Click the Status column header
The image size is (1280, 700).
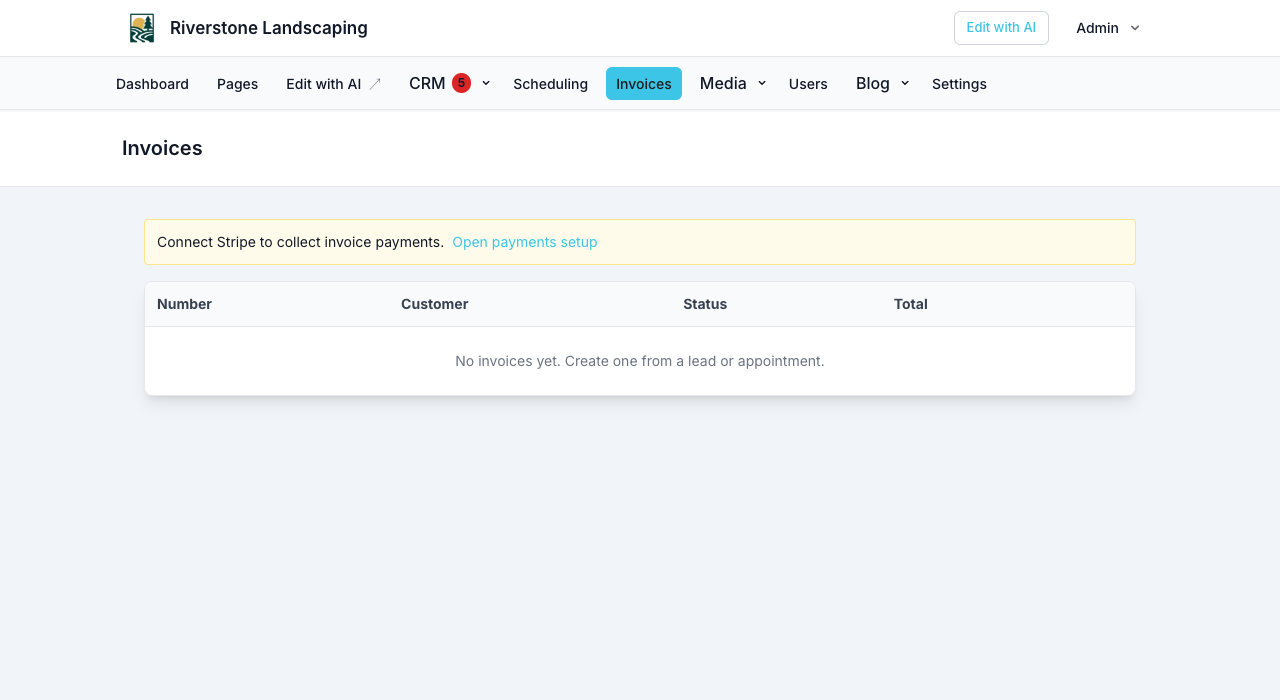(x=705, y=304)
